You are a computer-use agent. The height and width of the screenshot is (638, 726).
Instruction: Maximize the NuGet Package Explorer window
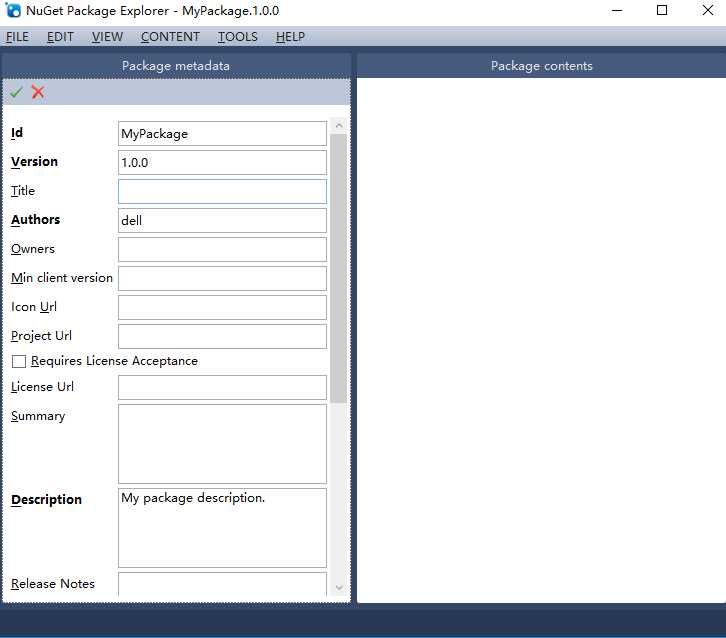662,10
